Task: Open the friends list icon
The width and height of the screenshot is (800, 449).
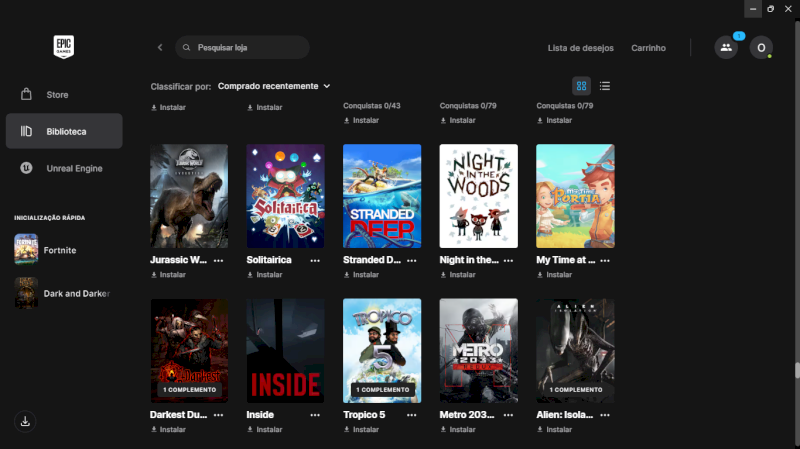Action: pos(726,47)
